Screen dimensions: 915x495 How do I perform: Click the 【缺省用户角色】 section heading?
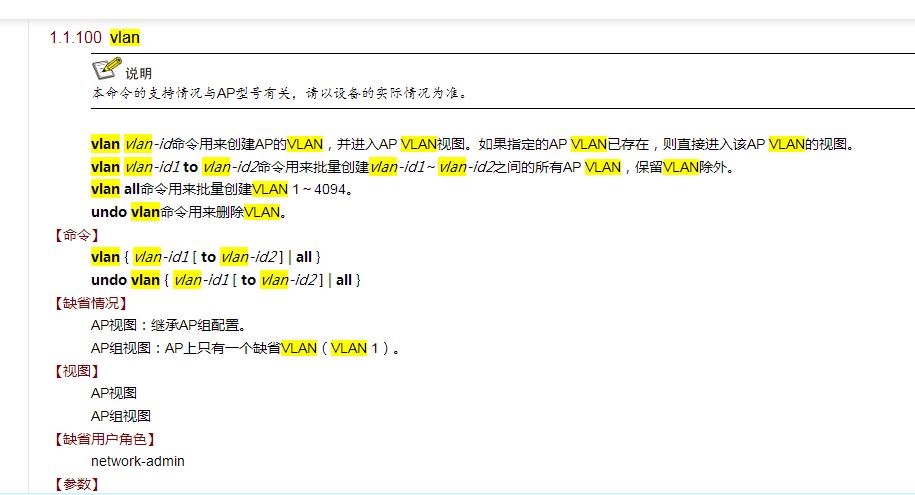[104, 439]
